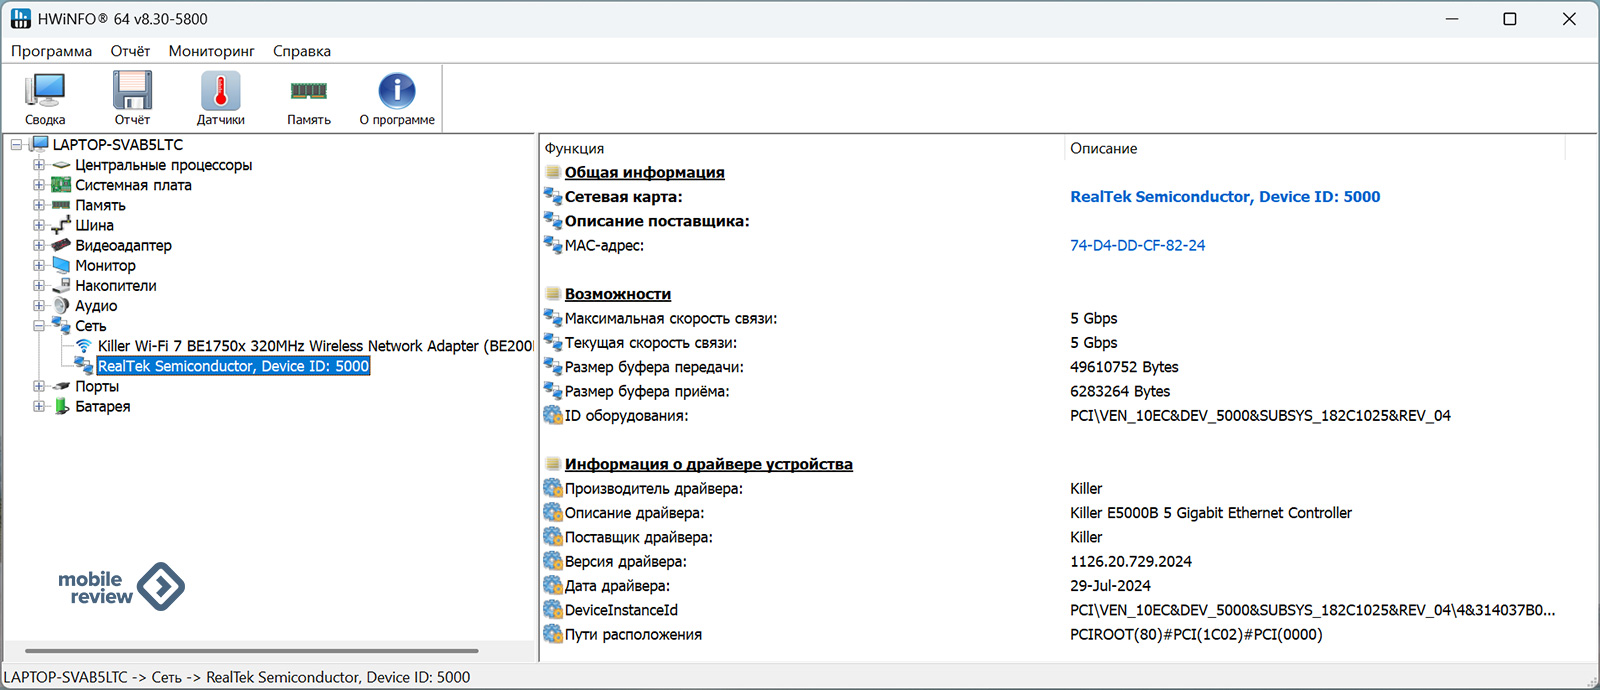Click the MAC address value 74-D4-DD-CF-82-24
The width and height of the screenshot is (1600, 690).
(1137, 246)
